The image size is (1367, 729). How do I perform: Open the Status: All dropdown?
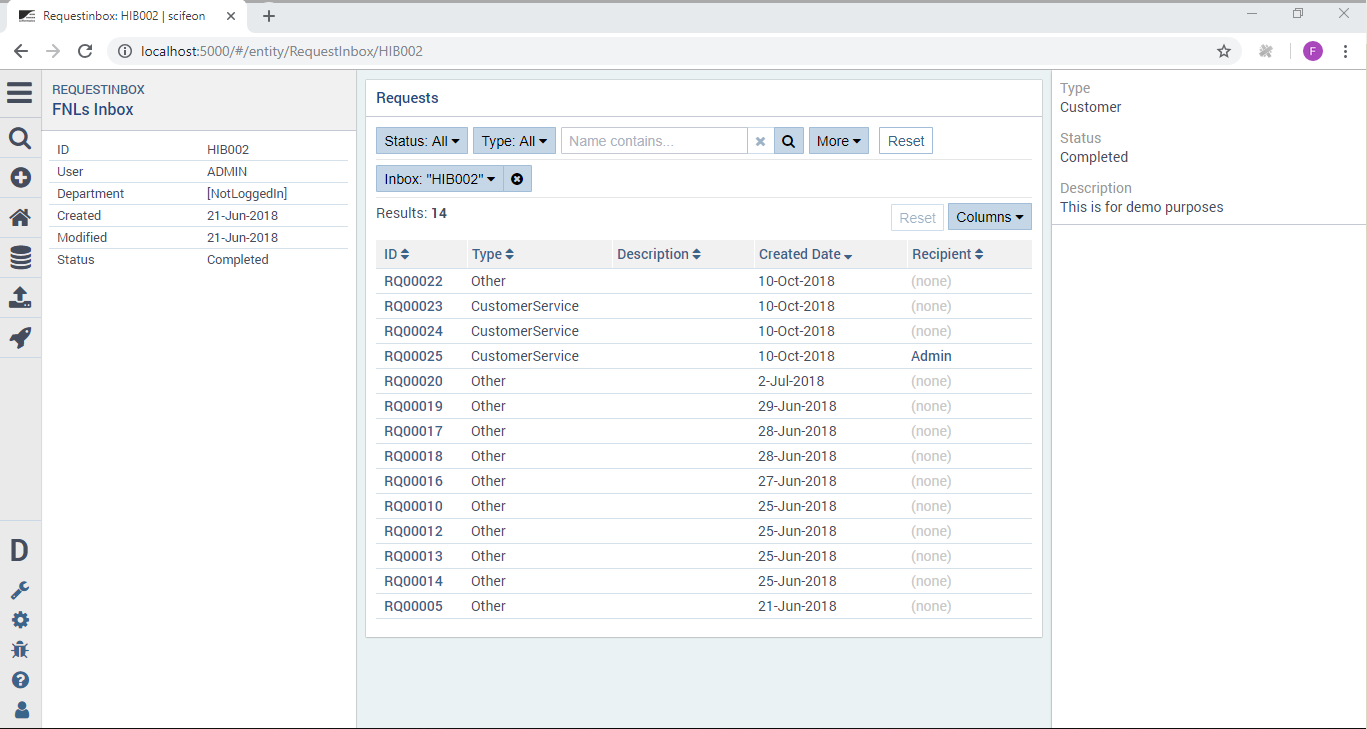point(423,141)
